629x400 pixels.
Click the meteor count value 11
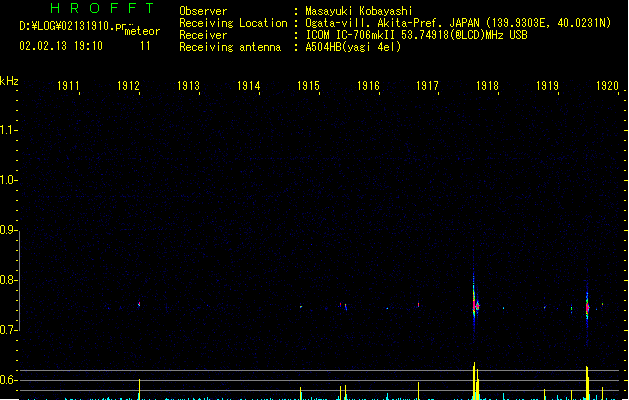click(x=145, y=46)
